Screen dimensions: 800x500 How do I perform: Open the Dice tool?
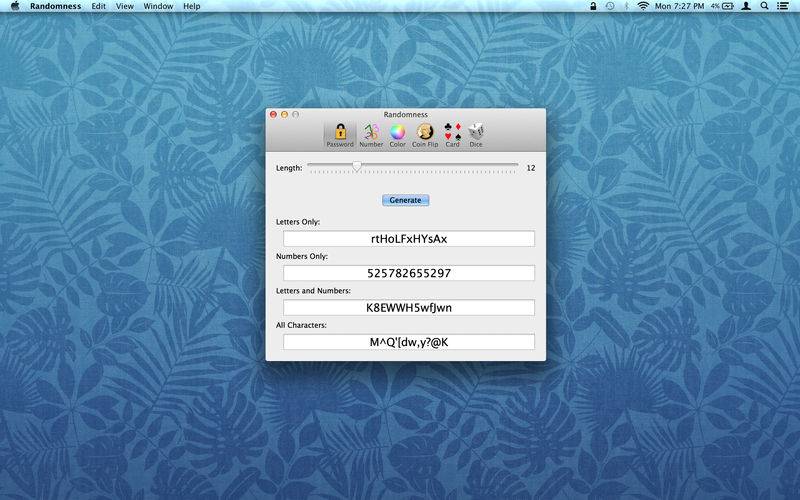pos(476,135)
